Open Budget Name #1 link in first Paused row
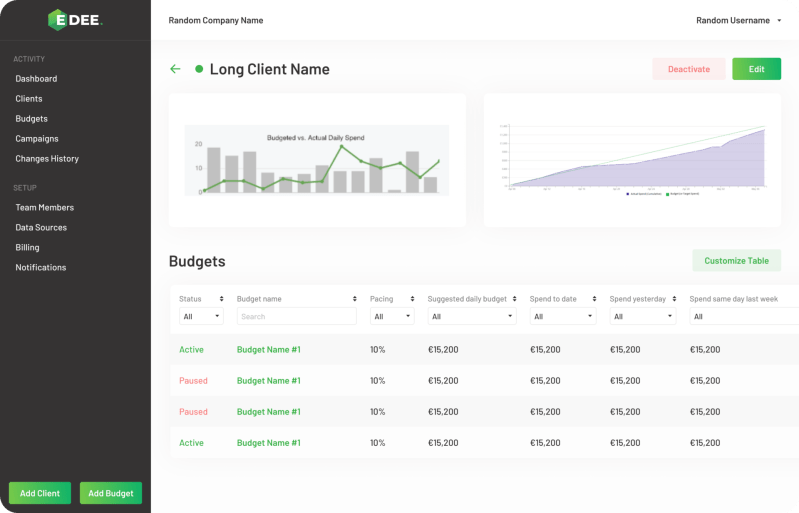799x513 pixels. pyautogui.click(x=269, y=381)
